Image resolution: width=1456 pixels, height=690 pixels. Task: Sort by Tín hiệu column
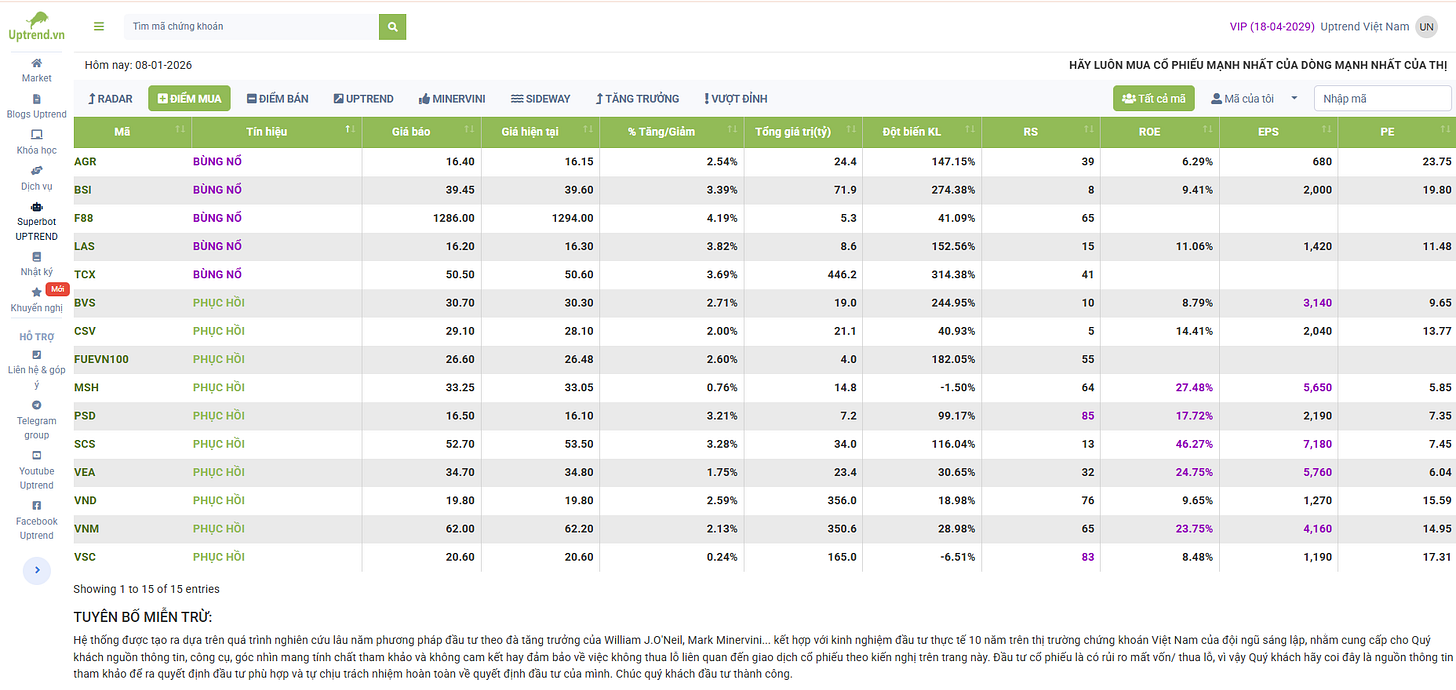tap(351, 131)
